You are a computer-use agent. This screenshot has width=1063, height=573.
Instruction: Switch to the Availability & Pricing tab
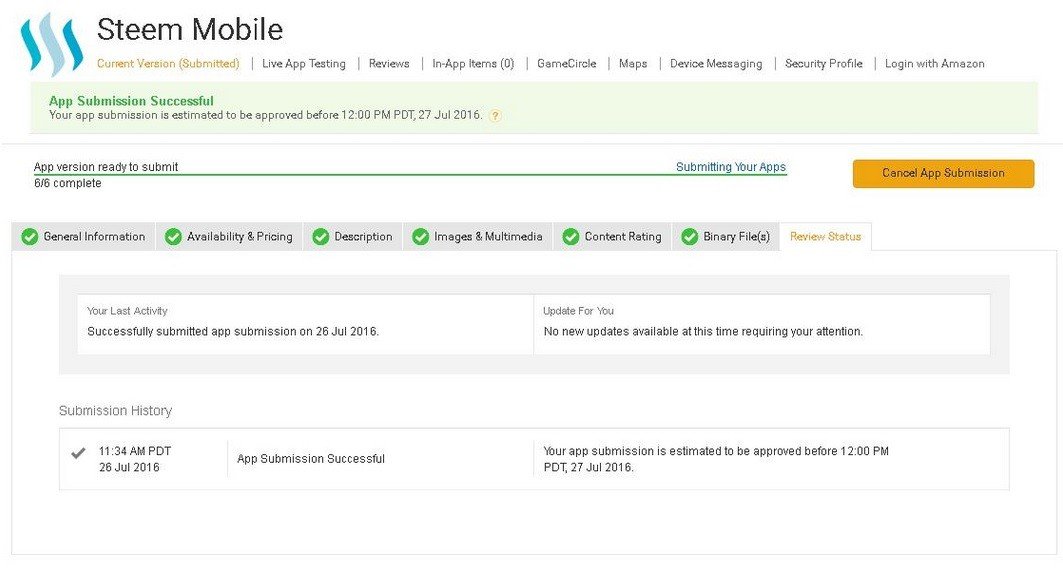tap(230, 237)
